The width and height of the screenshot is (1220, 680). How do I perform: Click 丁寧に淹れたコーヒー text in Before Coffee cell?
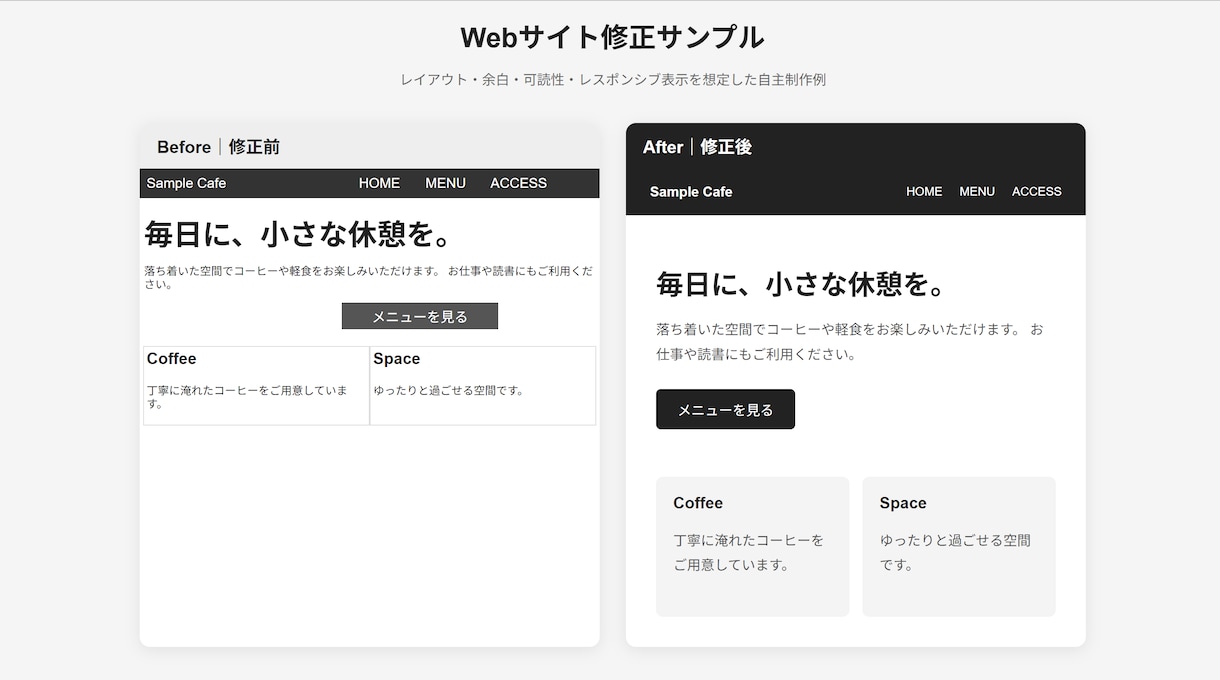(x=247, y=397)
